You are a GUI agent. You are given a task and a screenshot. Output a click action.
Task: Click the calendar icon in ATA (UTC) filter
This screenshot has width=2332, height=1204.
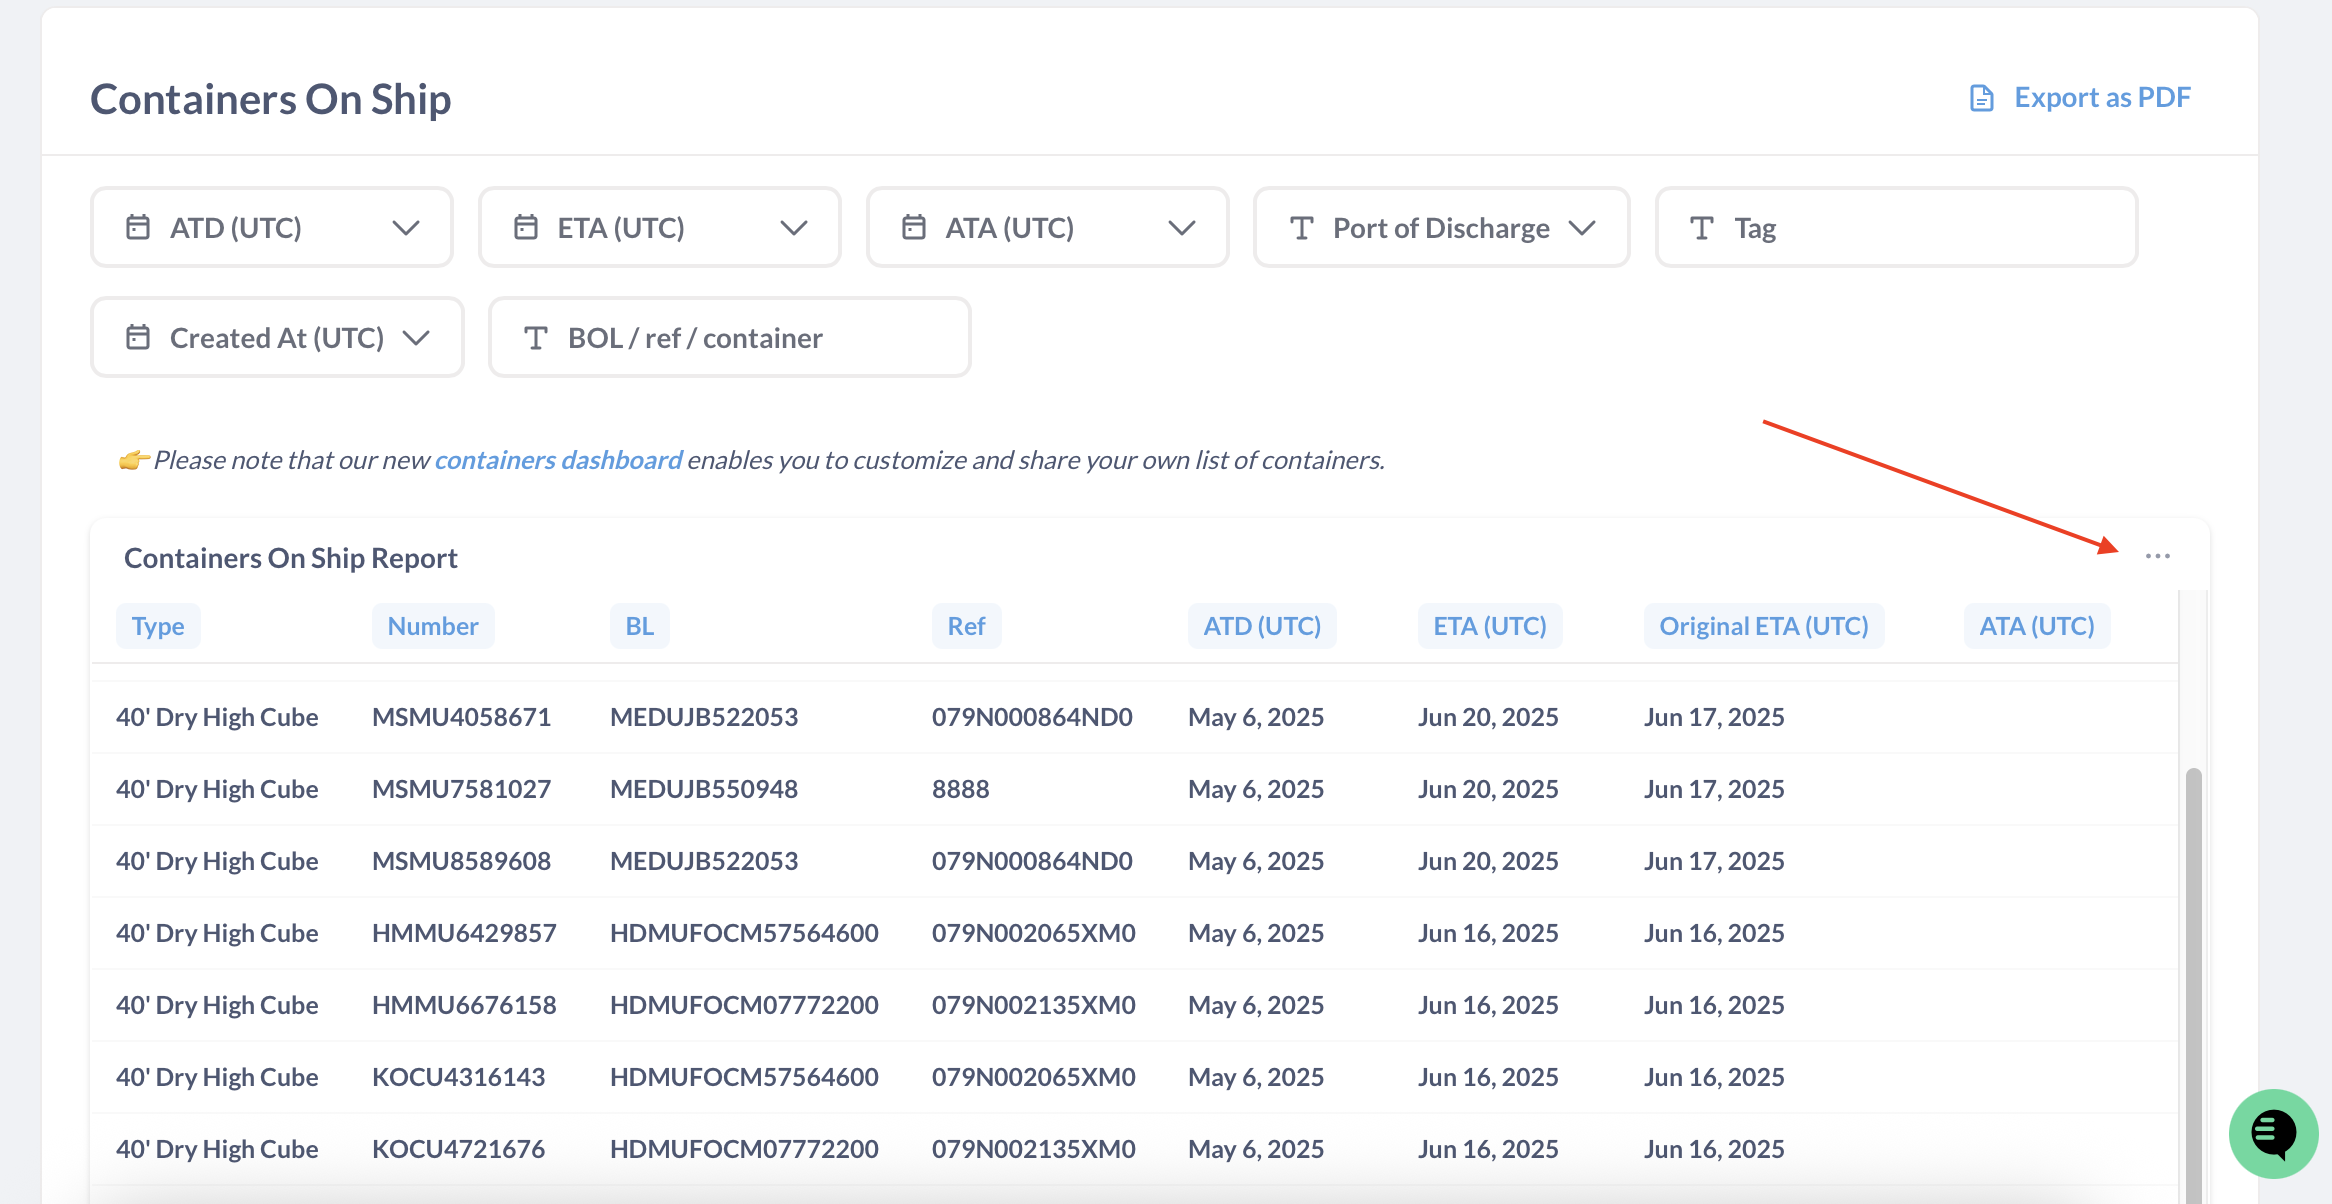pos(914,228)
